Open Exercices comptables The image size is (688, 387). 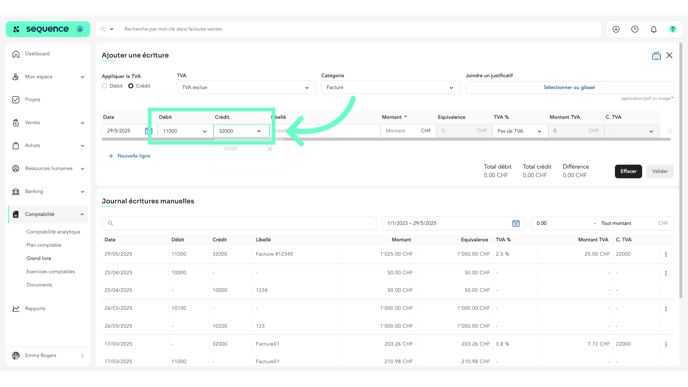pos(50,272)
